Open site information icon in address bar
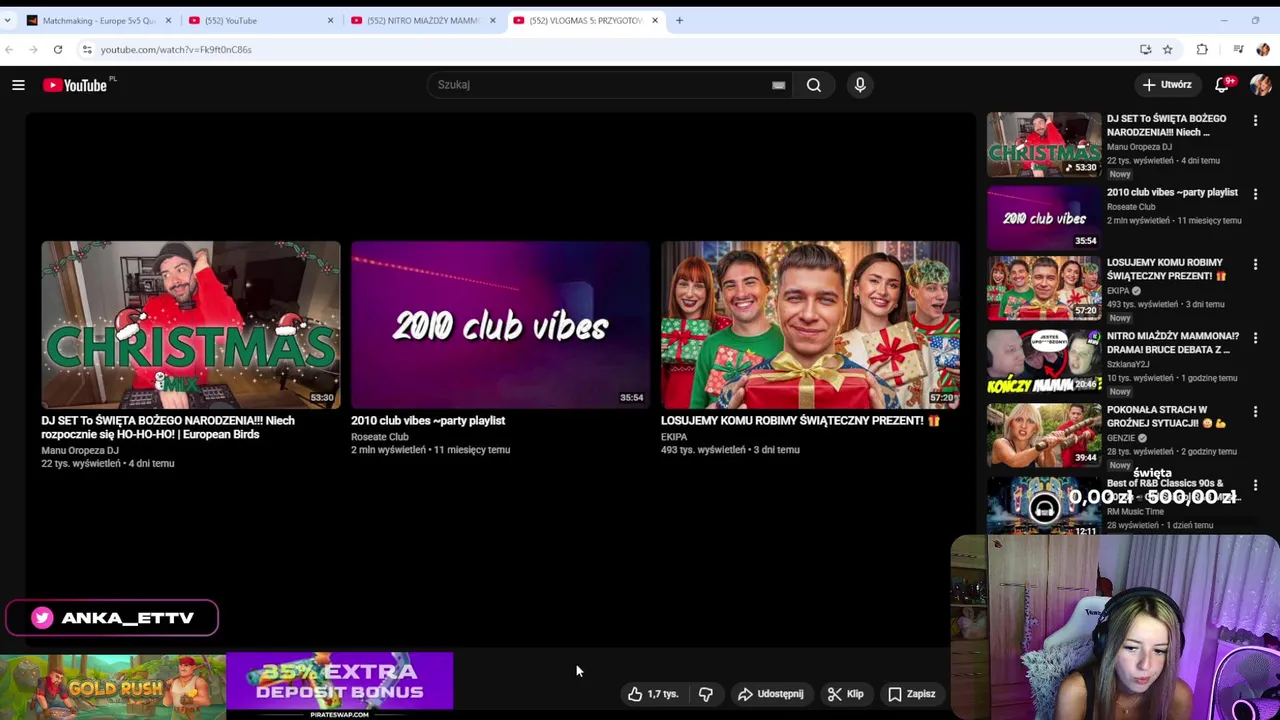 [x=87, y=49]
